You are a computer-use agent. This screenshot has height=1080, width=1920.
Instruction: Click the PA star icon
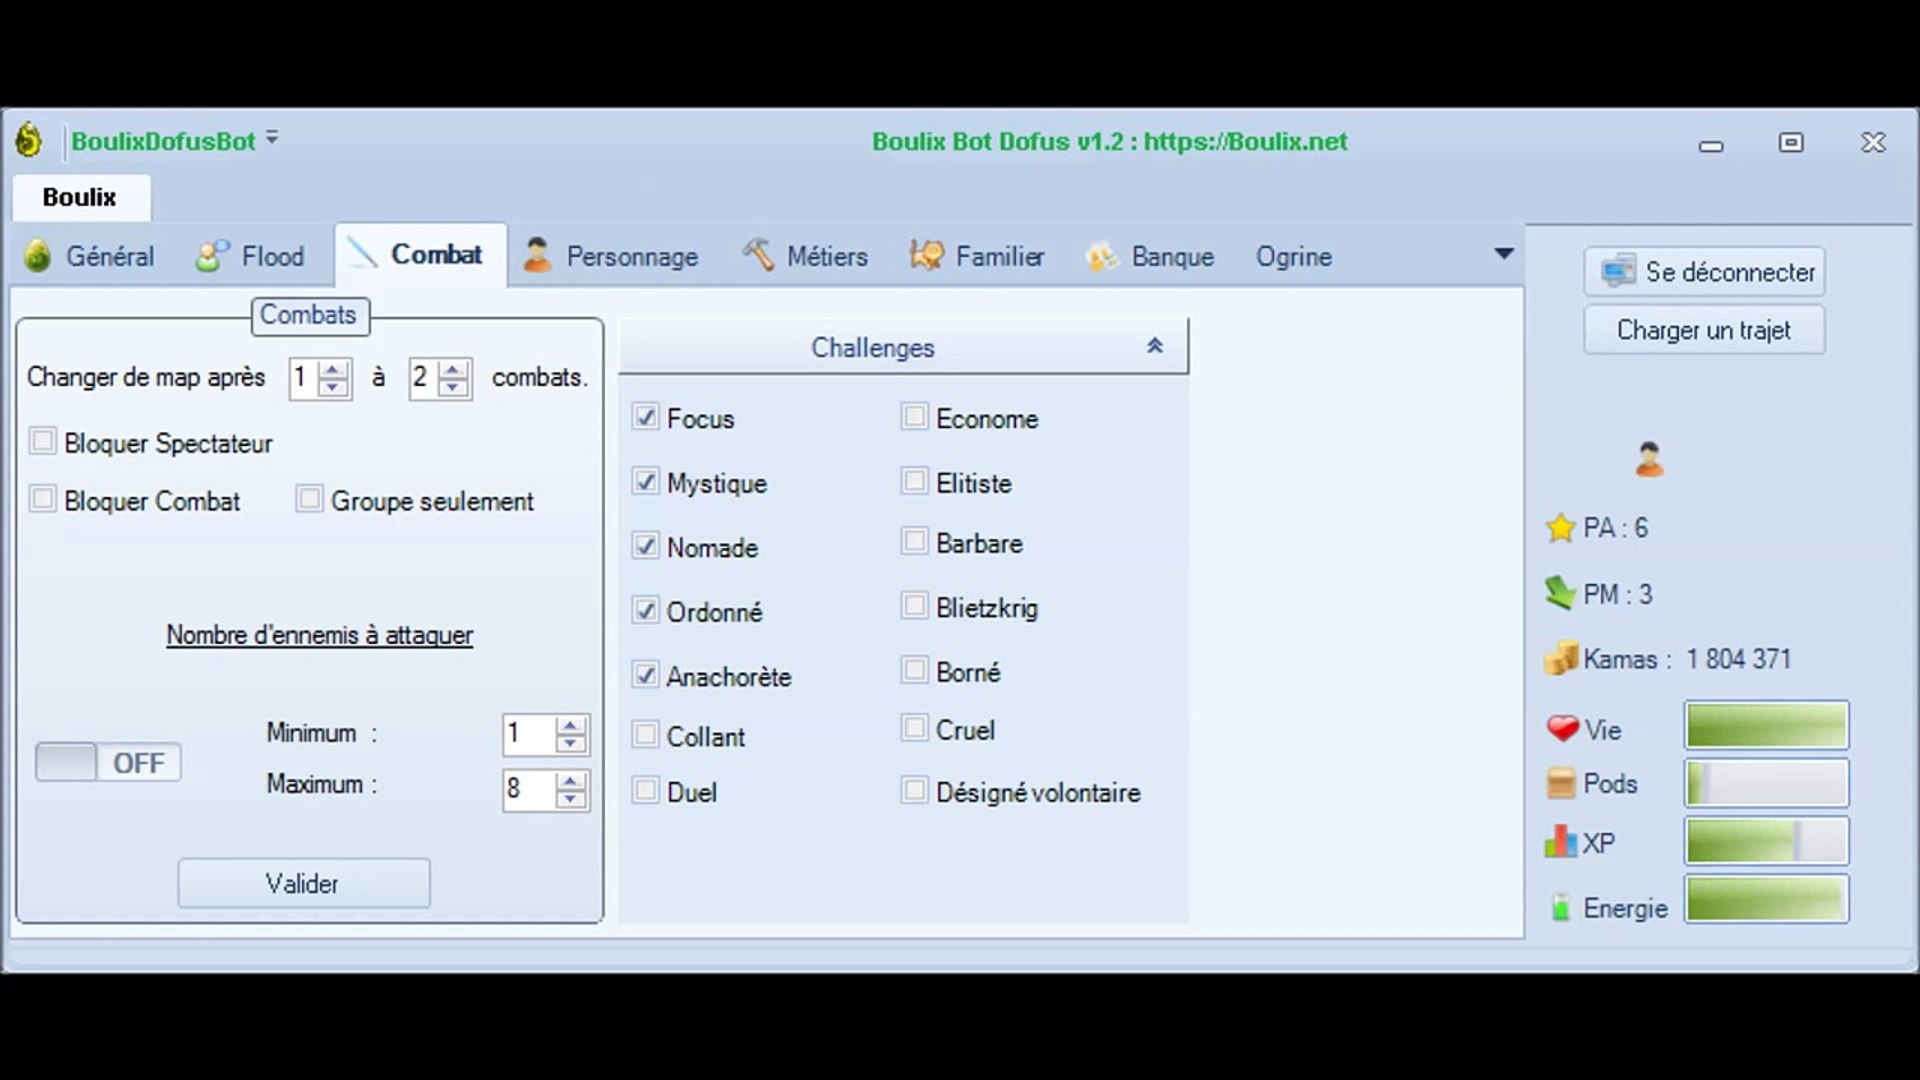[1560, 528]
